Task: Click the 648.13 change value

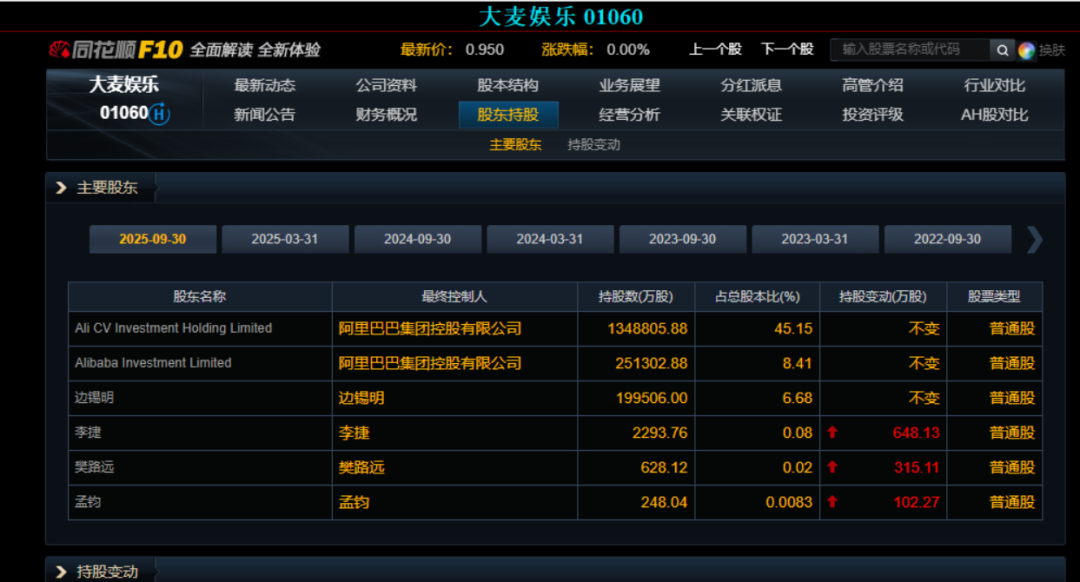Action: (x=916, y=433)
